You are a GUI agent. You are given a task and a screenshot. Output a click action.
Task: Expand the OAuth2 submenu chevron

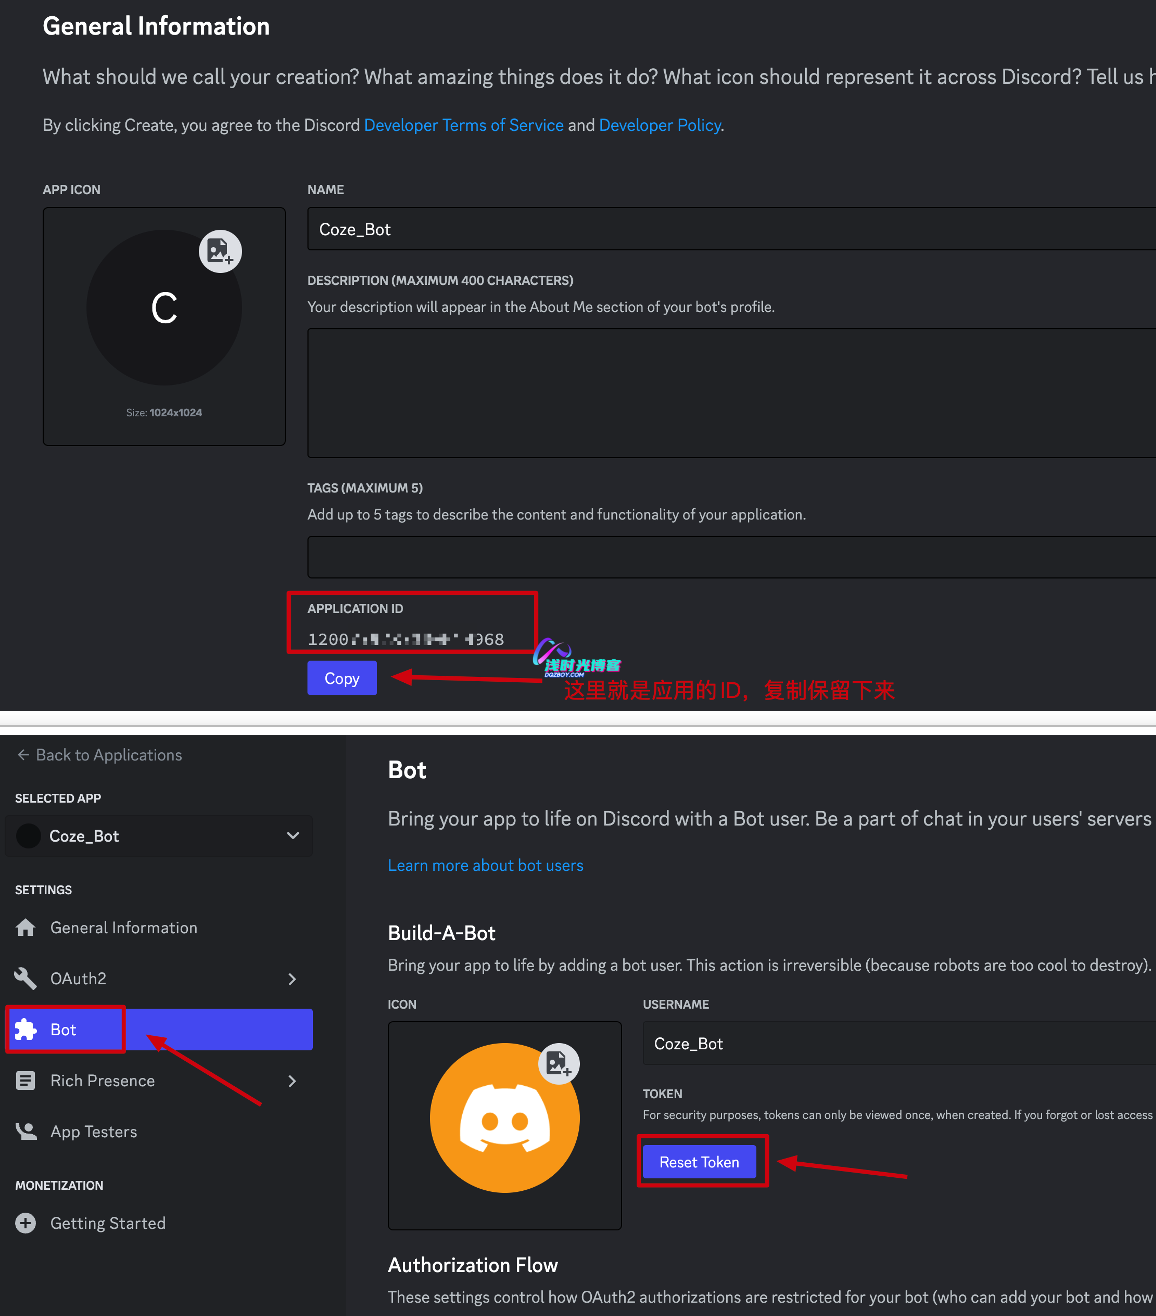[292, 979]
